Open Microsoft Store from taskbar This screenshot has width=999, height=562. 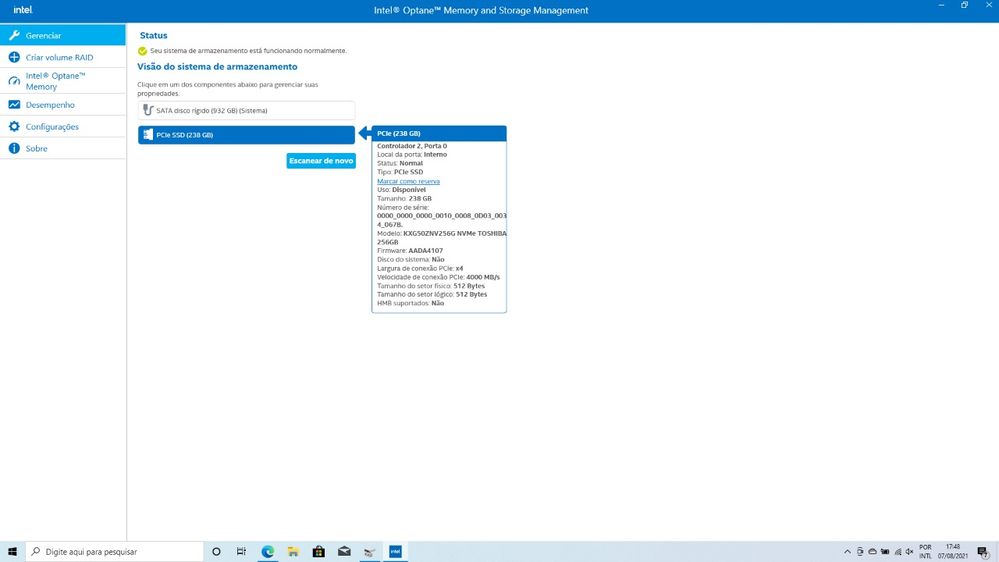point(319,551)
